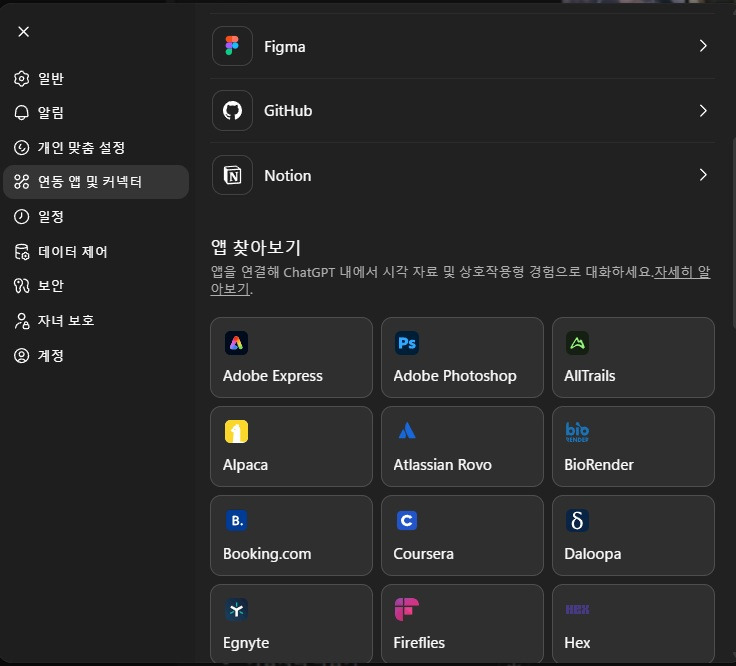736x666 pixels.
Task: Click the Fireflies app icon
Action: (406, 610)
